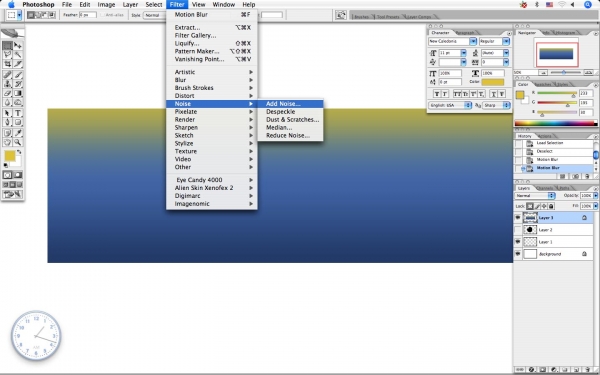Click the create new layer icon

pos(577,370)
